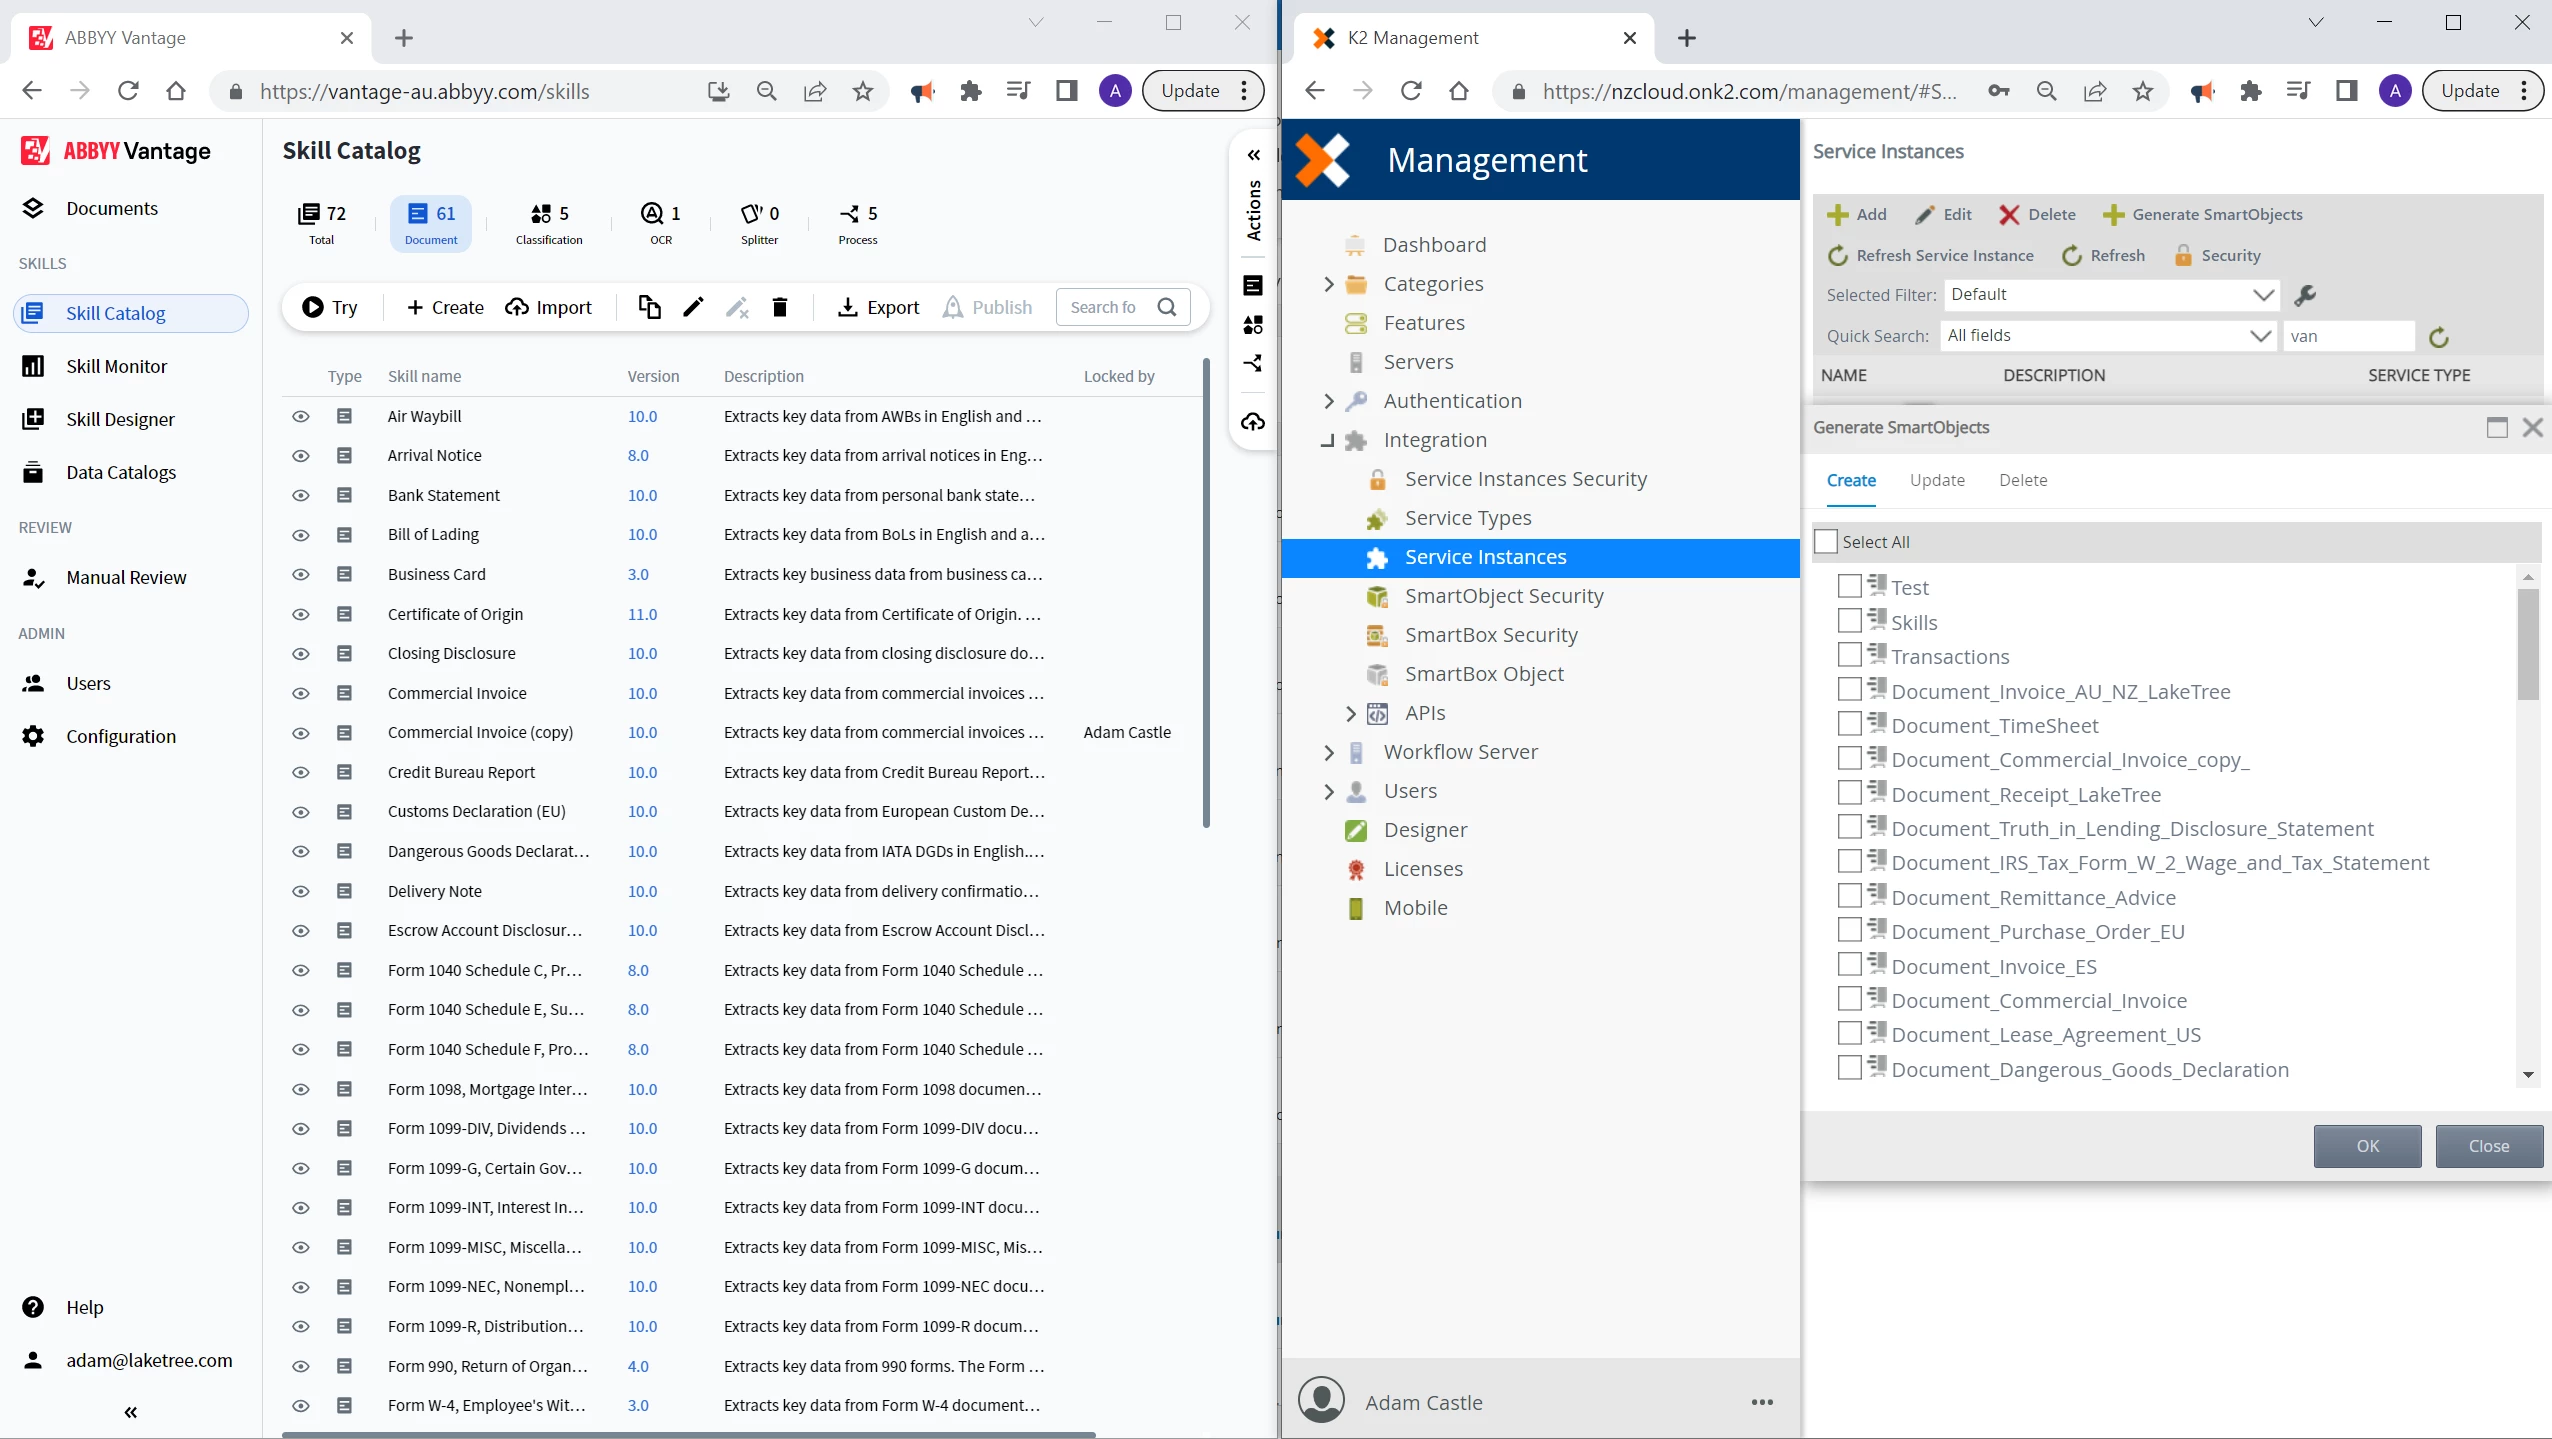This screenshot has width=2552, height=1439.
Task: Open the user options ellipsis next to Adam Castle
Action: click(x=1762, y=1402)
